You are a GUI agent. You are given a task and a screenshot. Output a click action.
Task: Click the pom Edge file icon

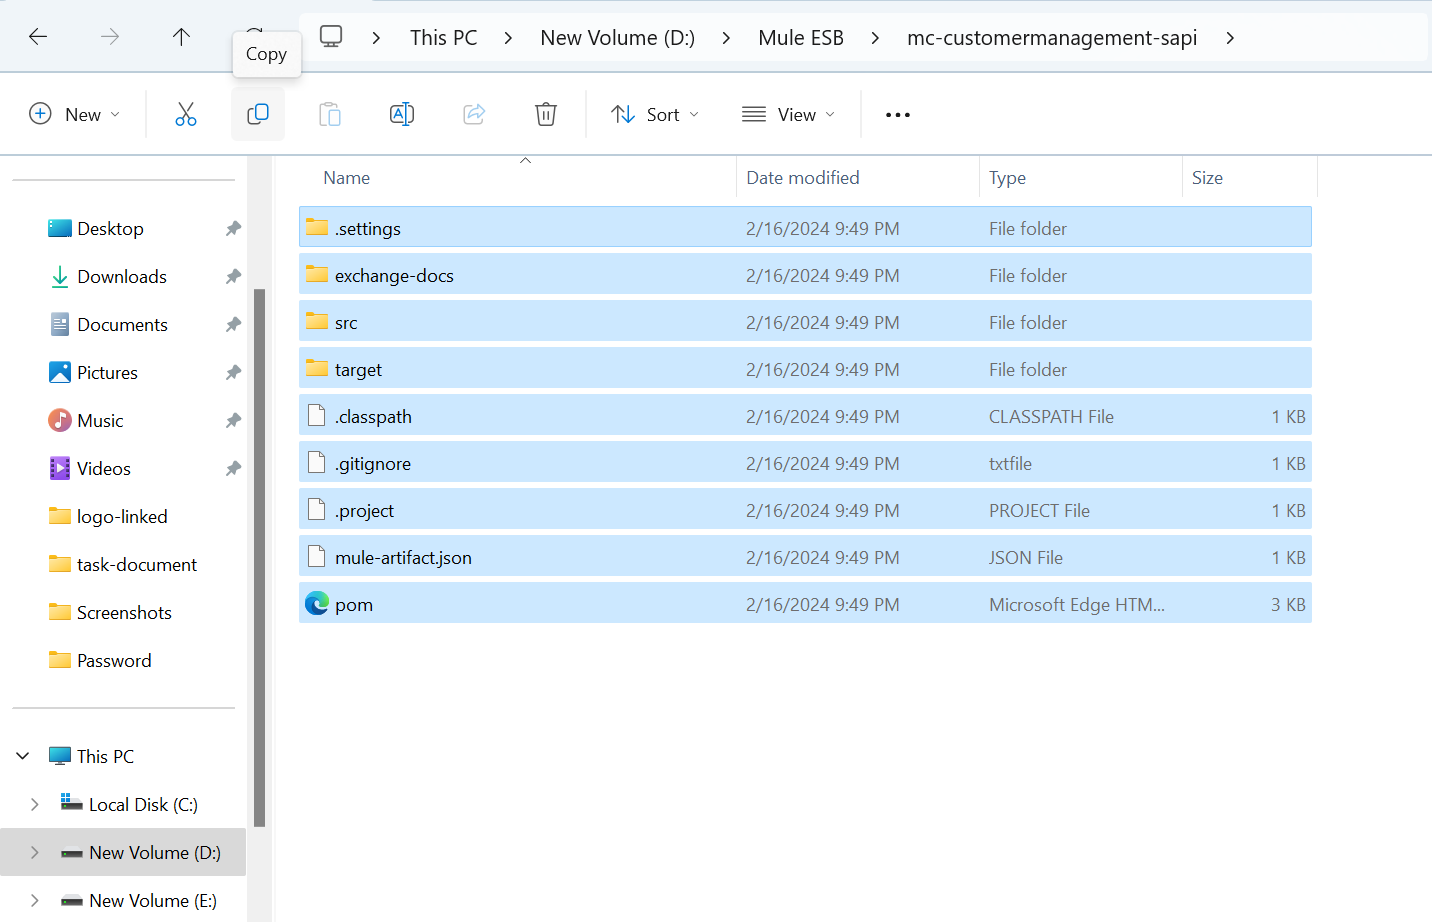[x=317, y=604]
